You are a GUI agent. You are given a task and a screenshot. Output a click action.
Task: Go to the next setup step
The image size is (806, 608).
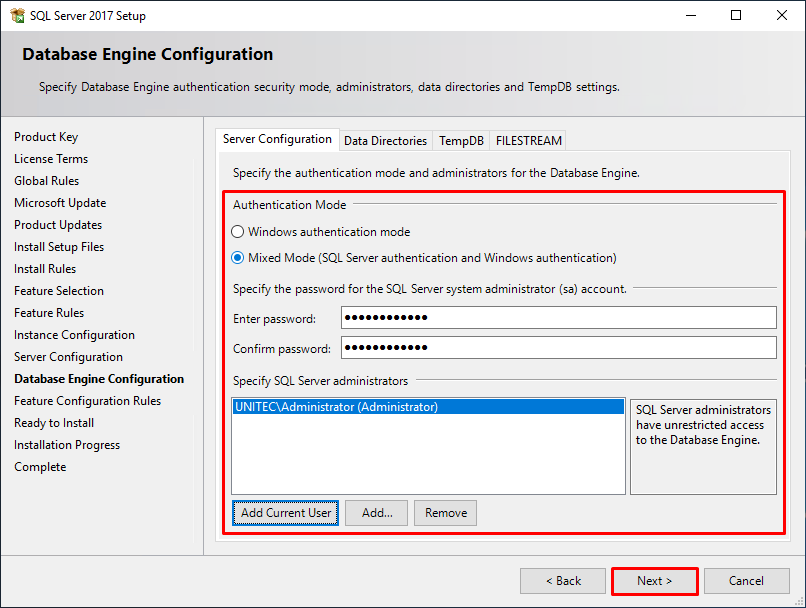[x=654, y=581]
